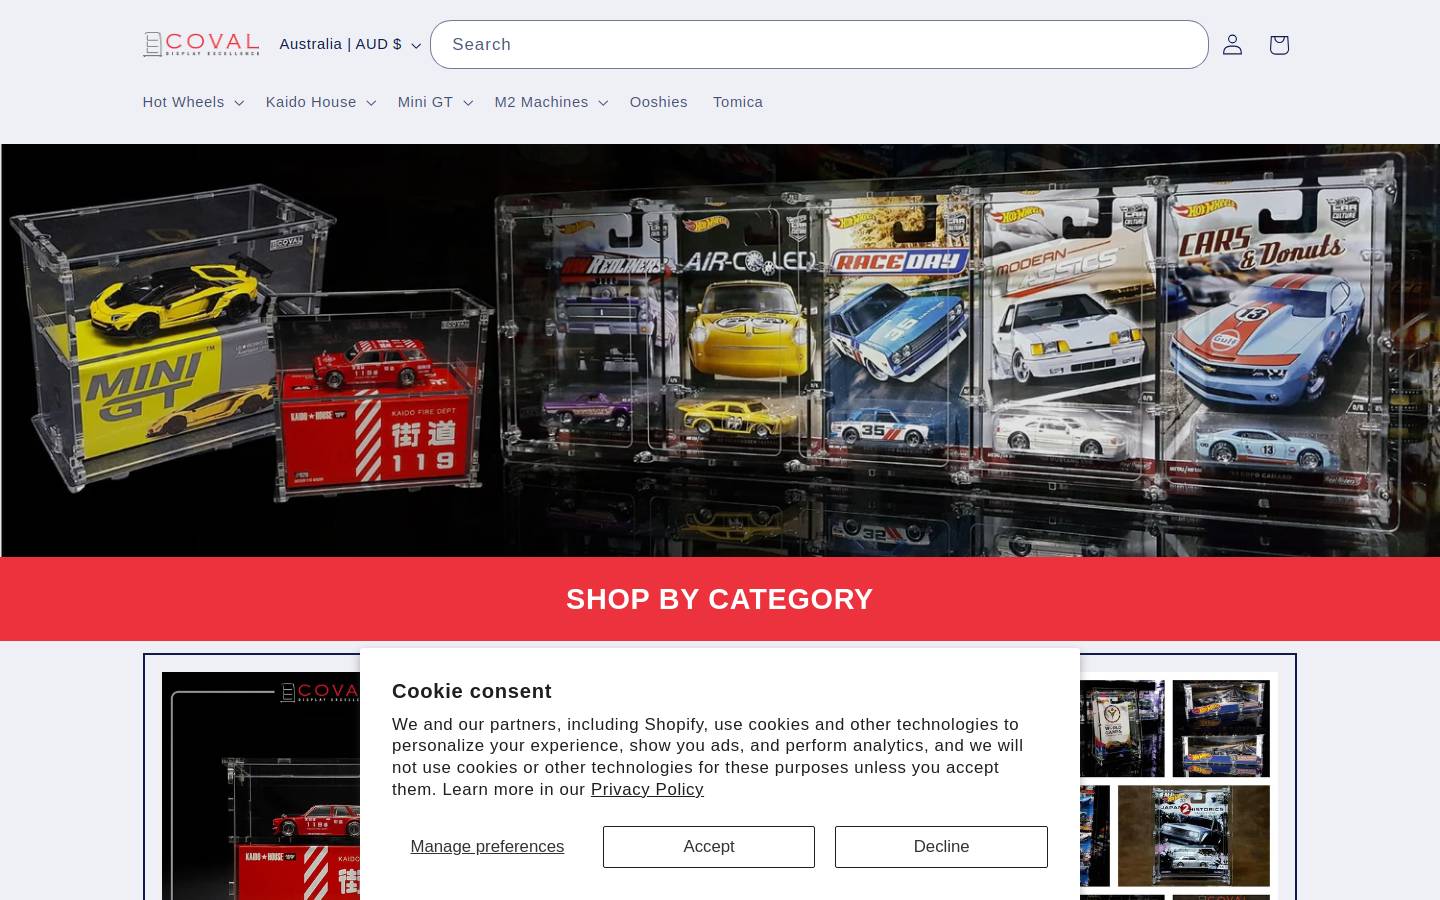
Task: Open the account login icon
Action: pyautogui.click(x=1232, y=45)
